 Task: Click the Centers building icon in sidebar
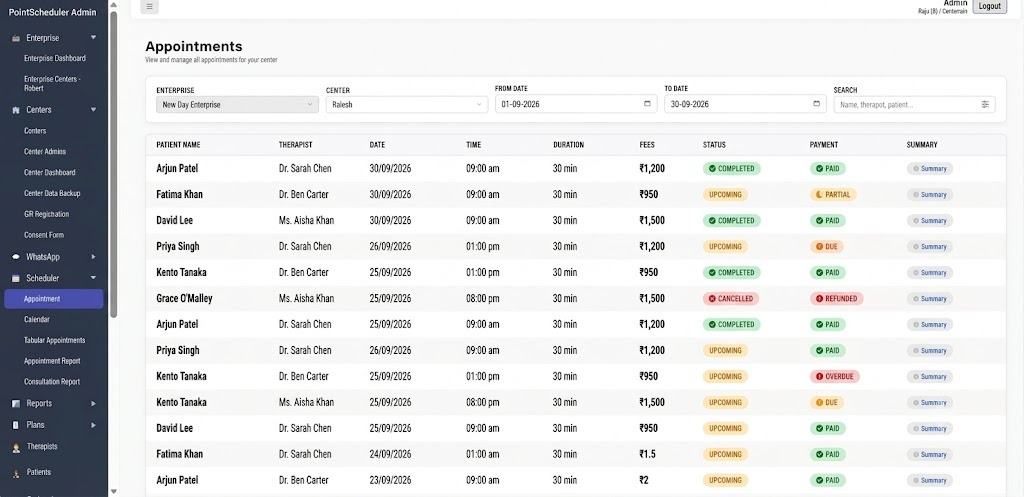coord(16,110)
